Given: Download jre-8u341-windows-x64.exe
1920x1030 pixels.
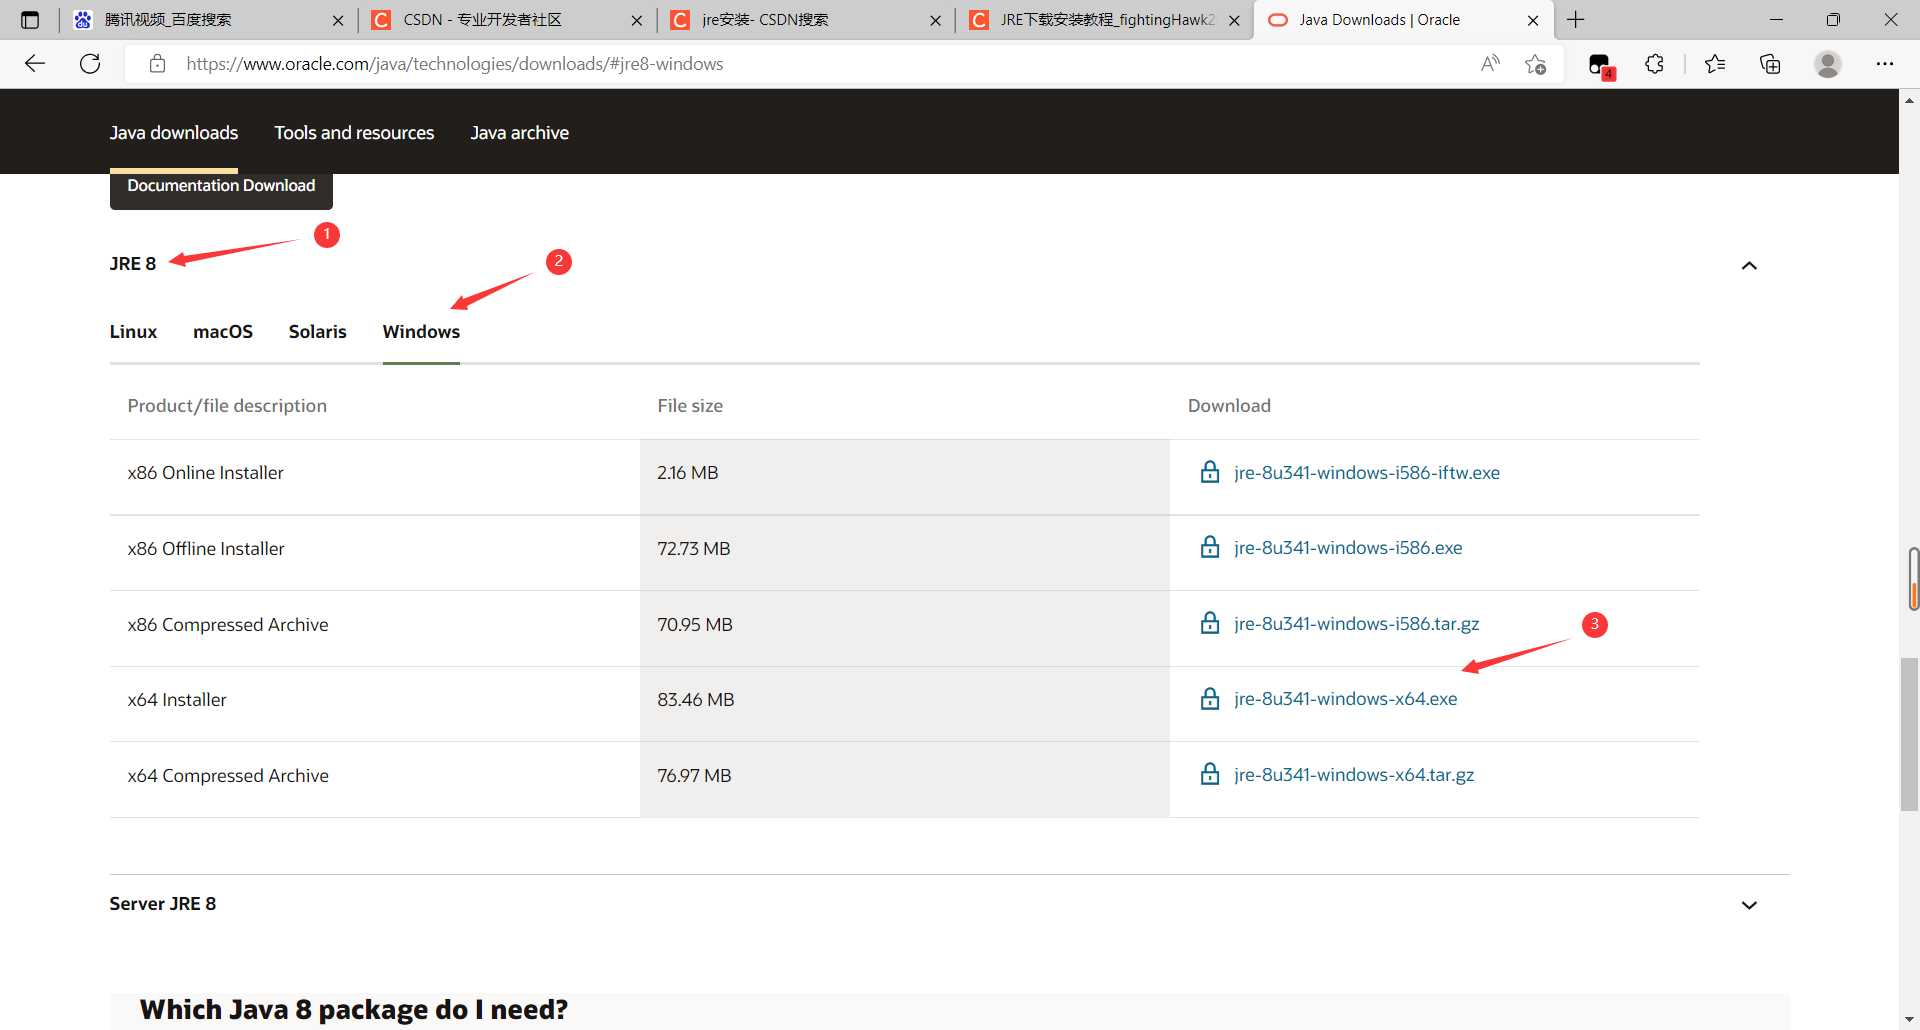Looking at the screenshot, I should pos(1345,698).
